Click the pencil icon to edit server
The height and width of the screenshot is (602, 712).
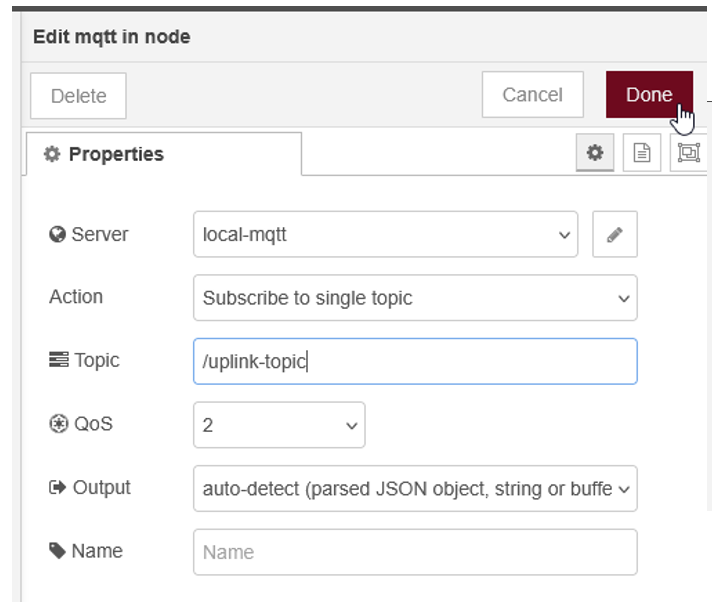(614, 235)
